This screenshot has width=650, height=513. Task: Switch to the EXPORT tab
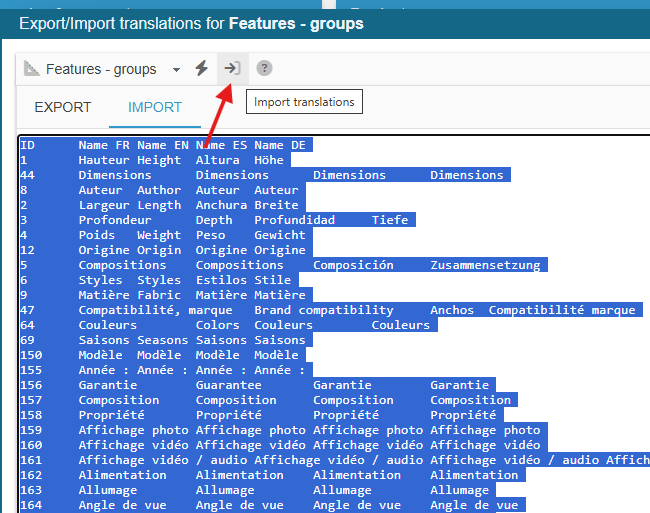click(63, 107)
